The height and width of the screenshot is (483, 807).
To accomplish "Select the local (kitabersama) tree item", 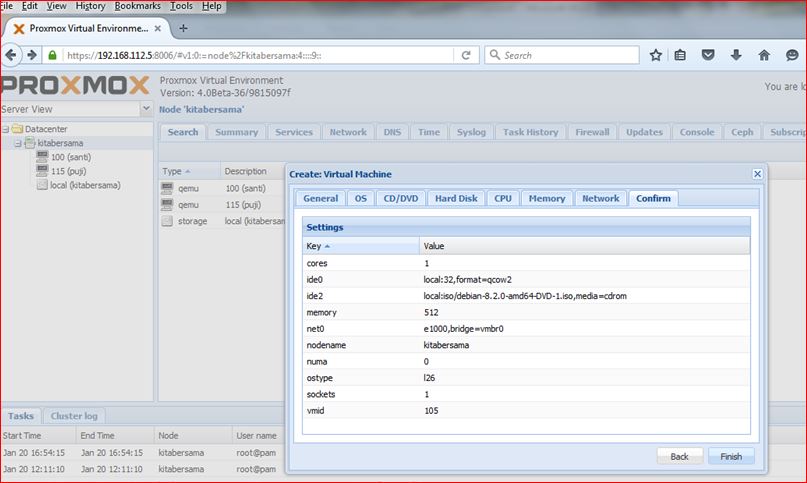I will coord(85,185).
